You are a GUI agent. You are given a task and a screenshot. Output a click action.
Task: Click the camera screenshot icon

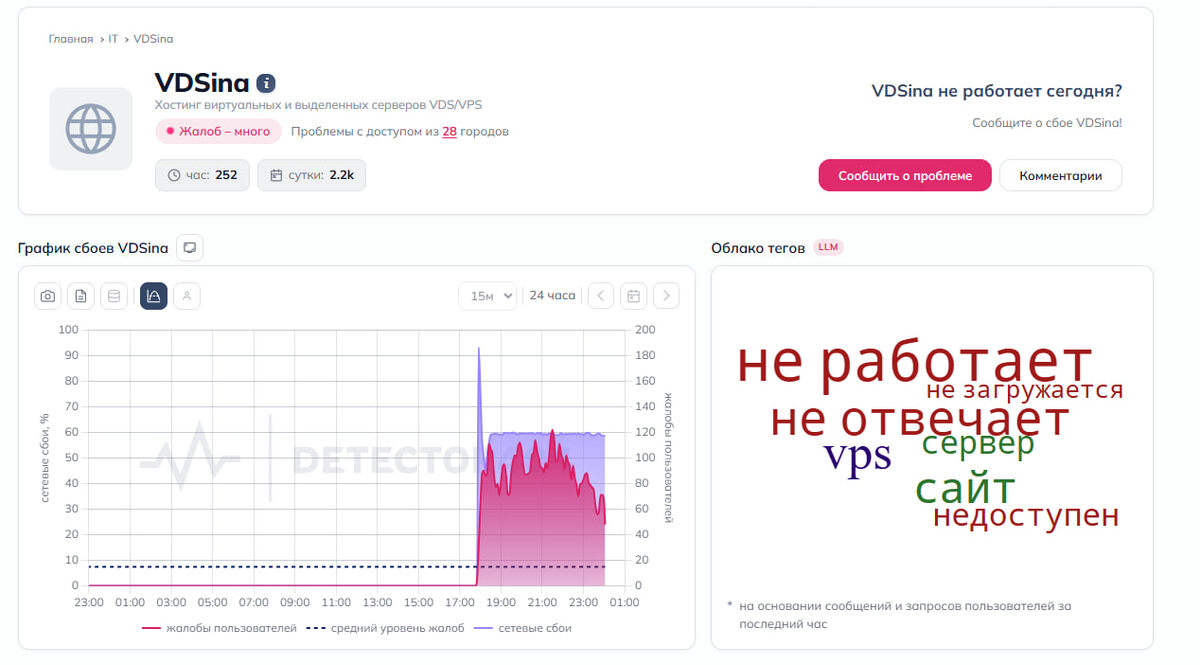48,296
